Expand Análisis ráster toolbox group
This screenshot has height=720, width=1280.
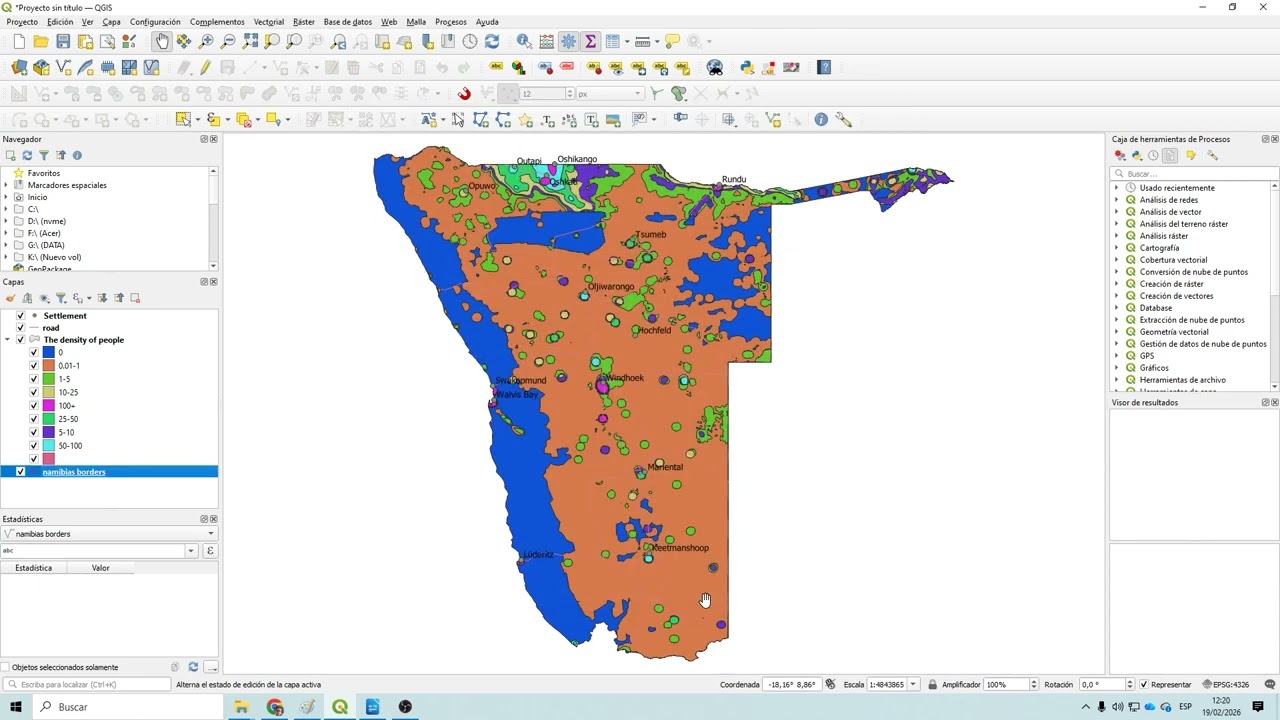(1117, 236)
